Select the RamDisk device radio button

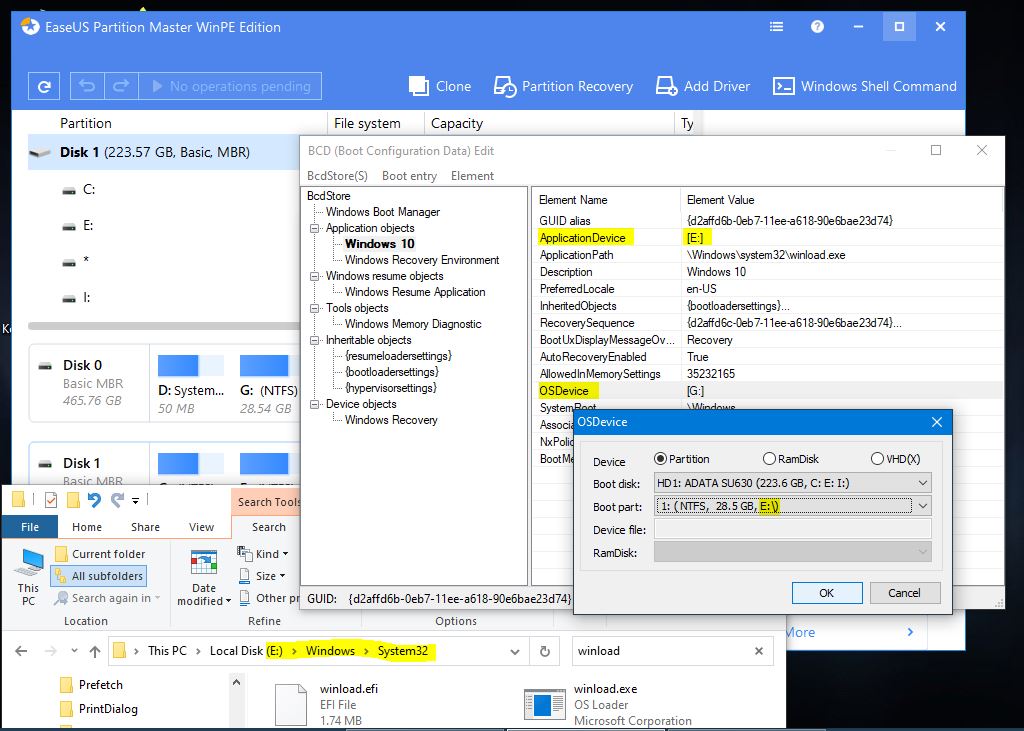pos(769,459)
